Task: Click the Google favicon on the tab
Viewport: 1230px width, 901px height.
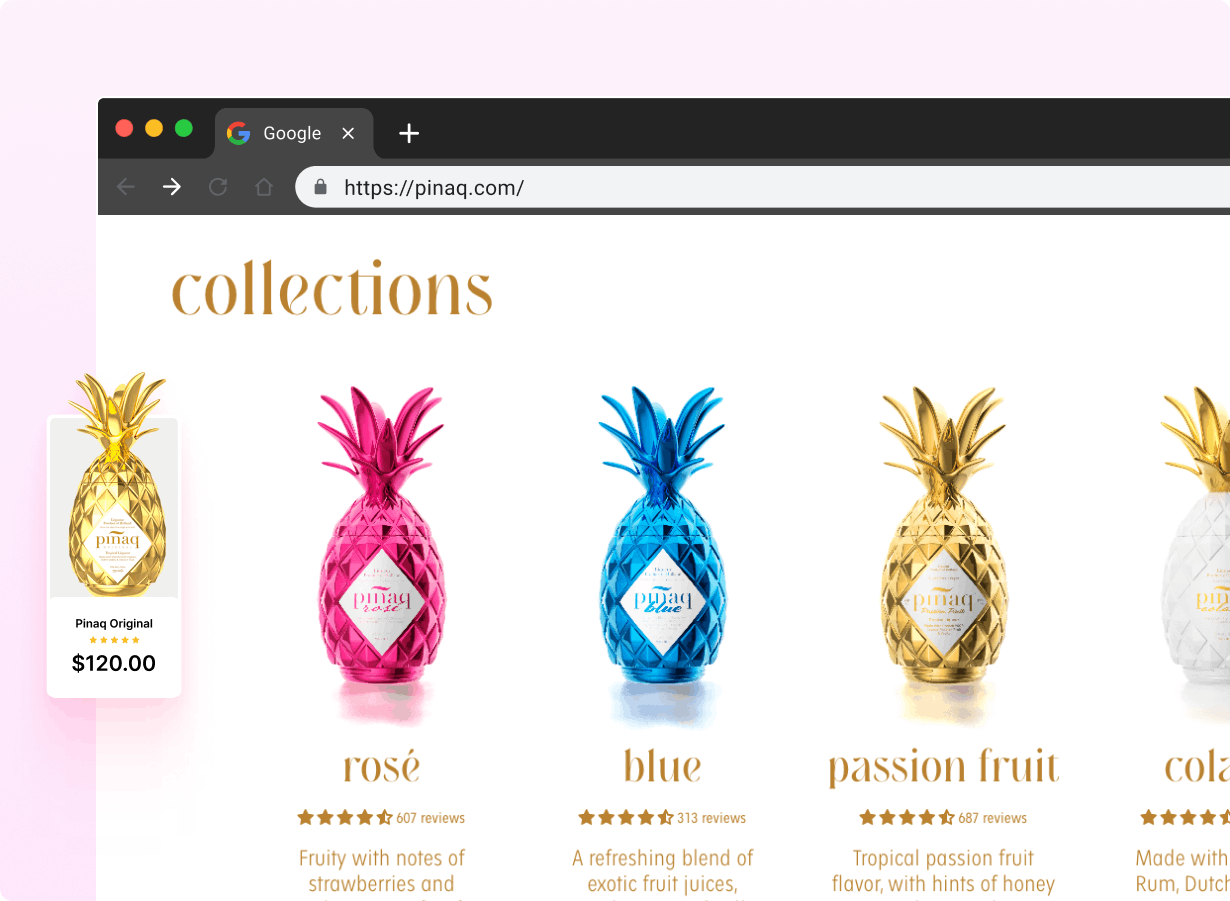Action: point(238,133)
